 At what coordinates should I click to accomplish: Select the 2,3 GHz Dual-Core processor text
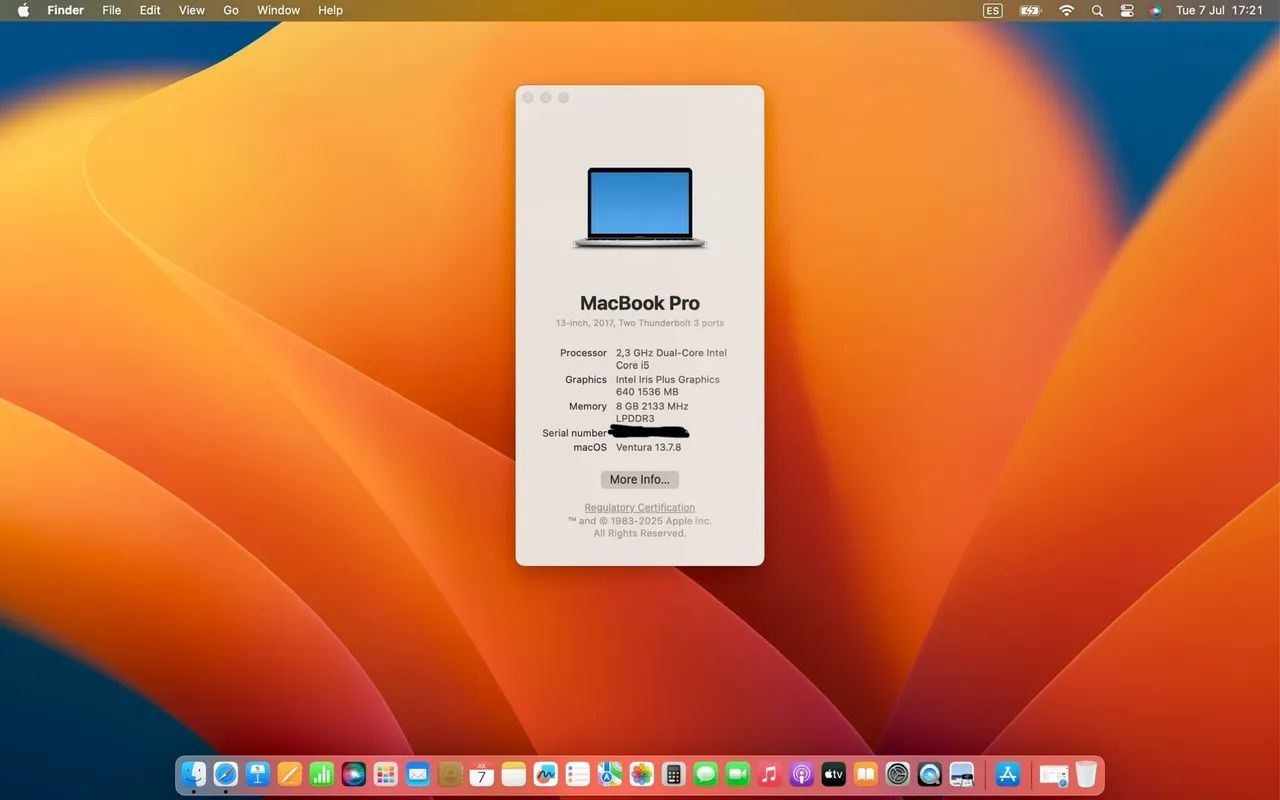(x=671, y=359)
